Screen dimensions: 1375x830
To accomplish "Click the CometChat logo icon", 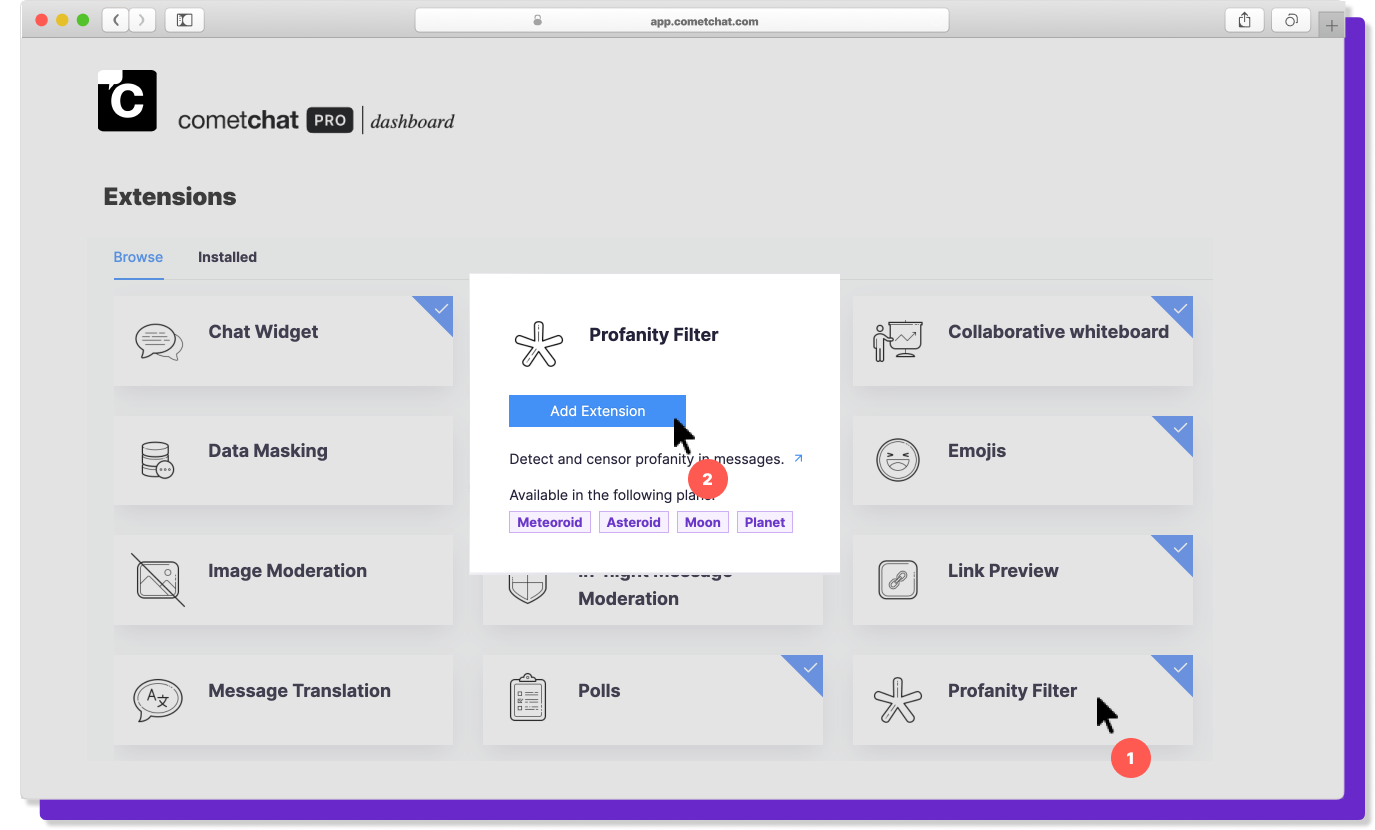I will 127,101.
